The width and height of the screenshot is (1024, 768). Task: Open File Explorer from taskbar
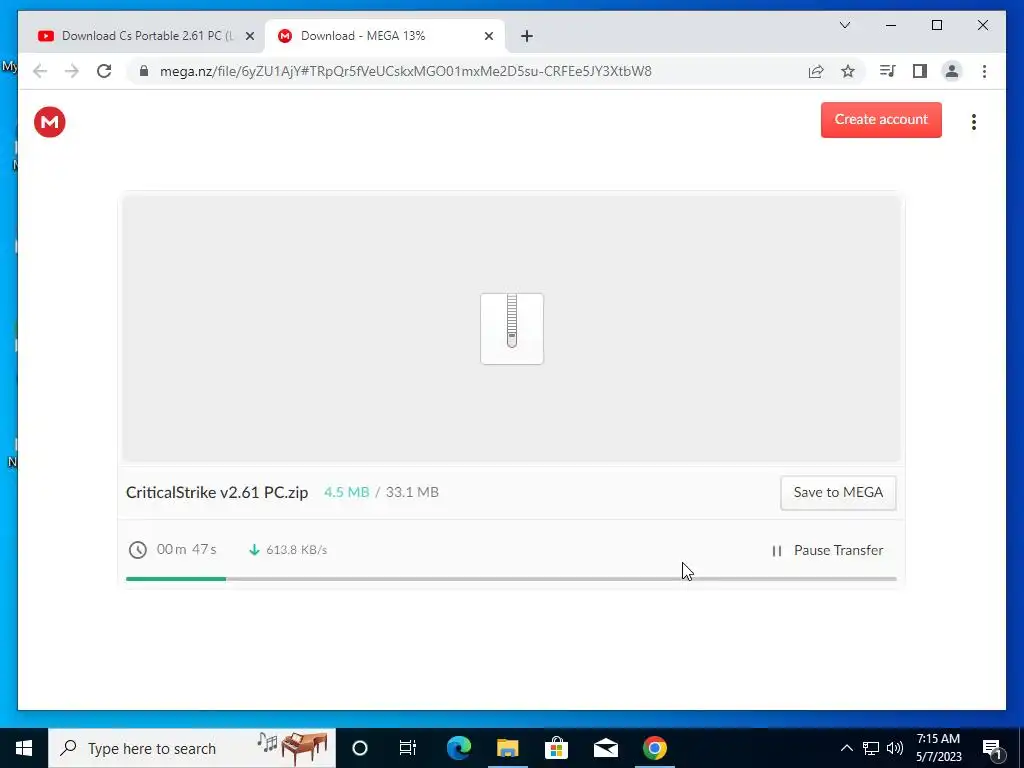click(507, 748)
